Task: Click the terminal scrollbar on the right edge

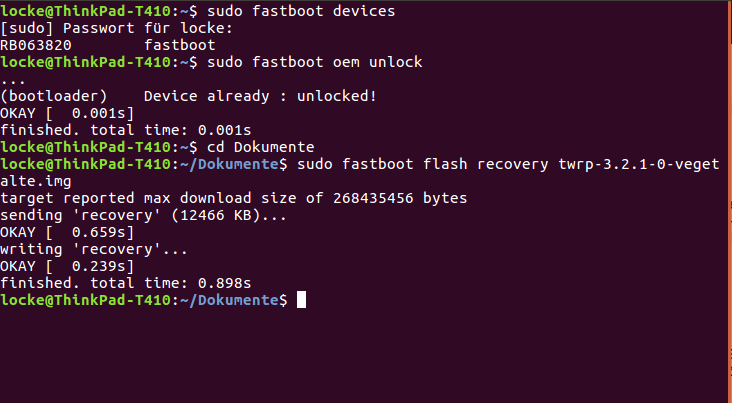Action: click(730, 201)
